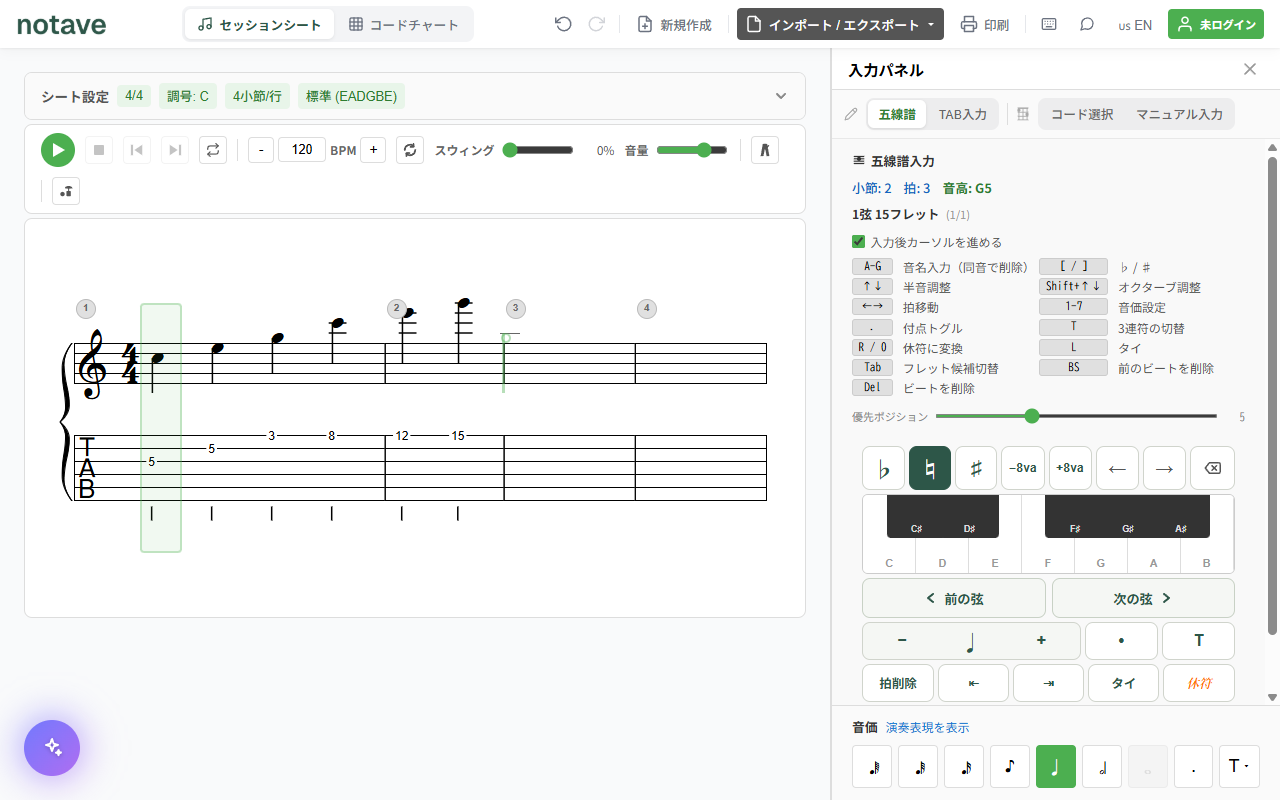
Task: Jump to start with ⇤ button
Action: pos(973,683)
